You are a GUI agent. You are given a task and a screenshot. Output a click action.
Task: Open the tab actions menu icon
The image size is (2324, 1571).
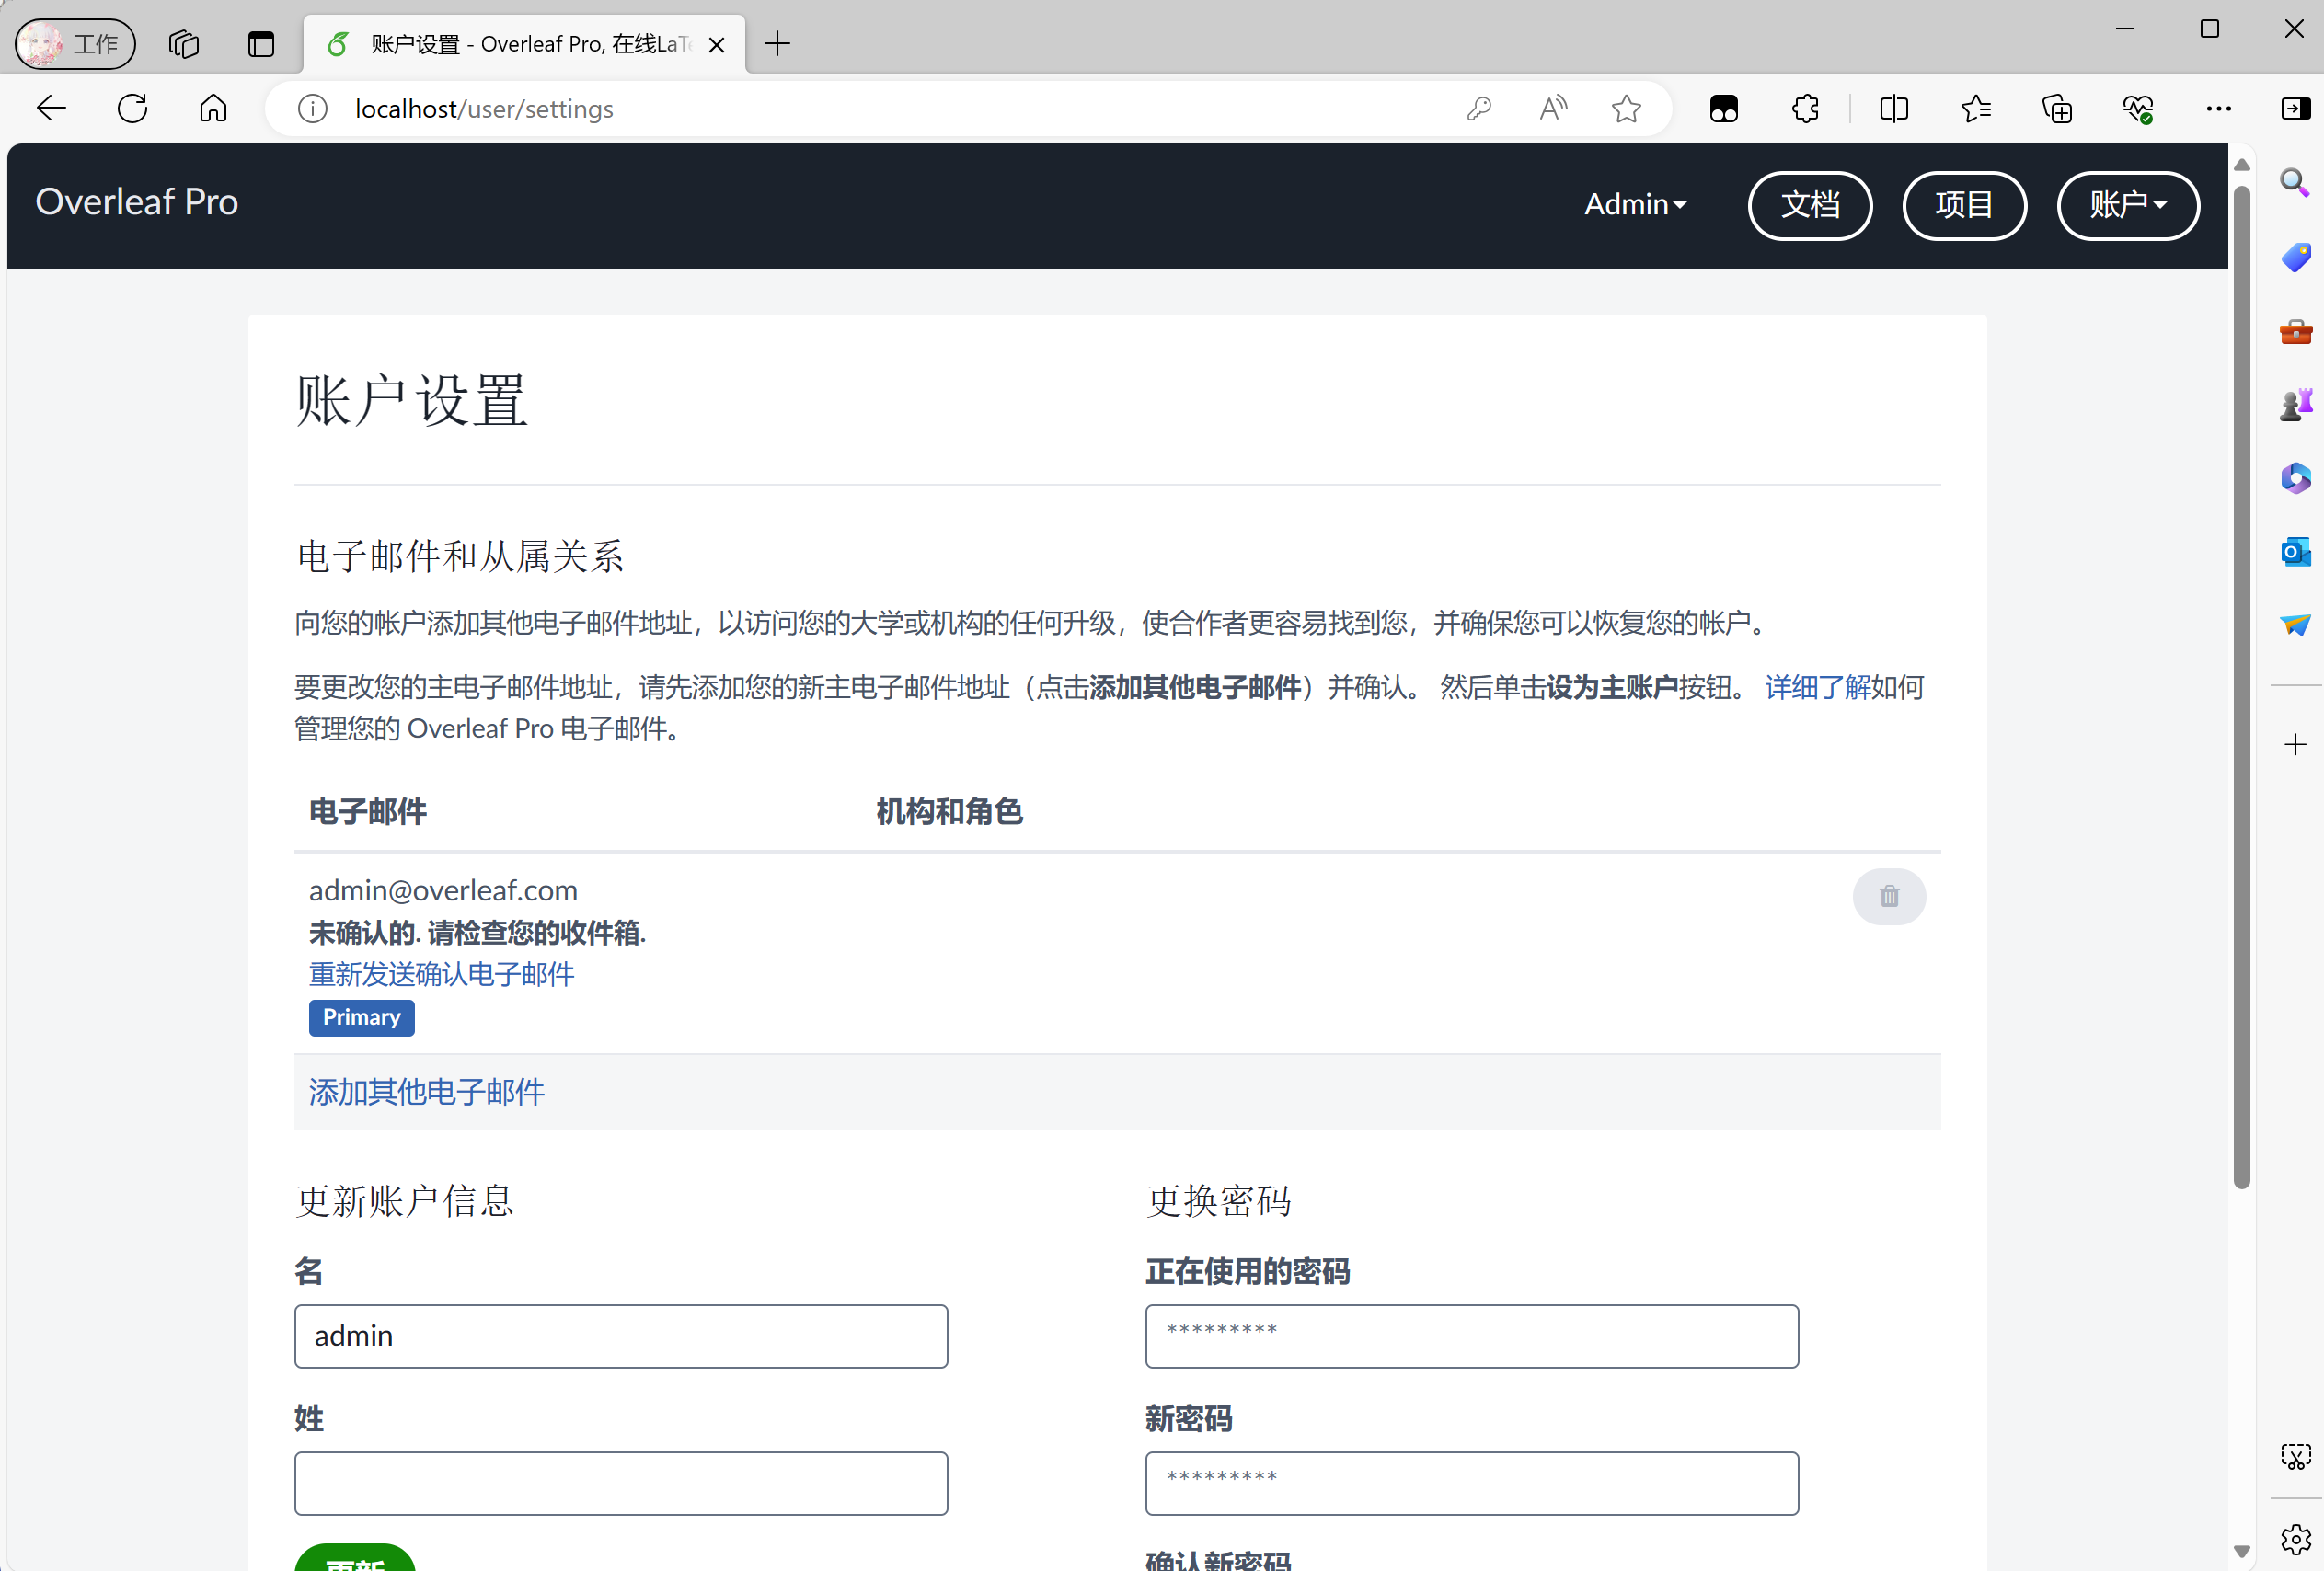(x=261, y=44)
